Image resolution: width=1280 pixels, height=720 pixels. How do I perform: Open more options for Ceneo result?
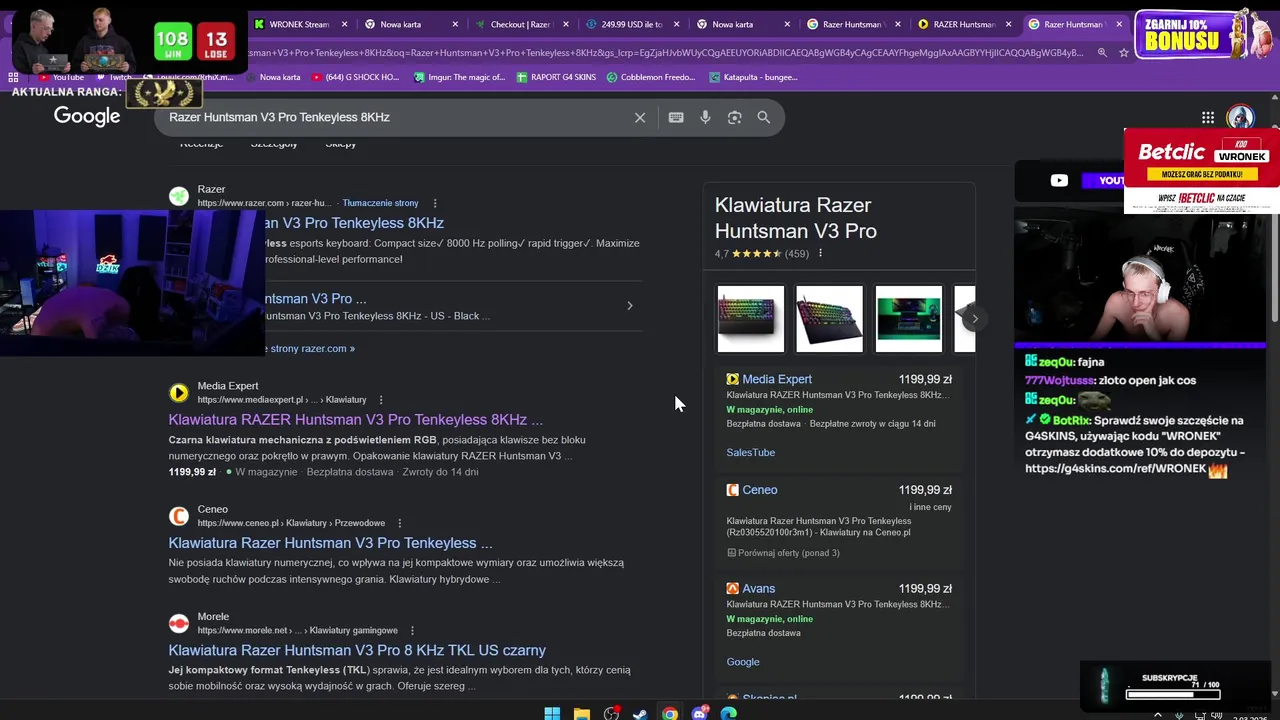pos(399,523)
